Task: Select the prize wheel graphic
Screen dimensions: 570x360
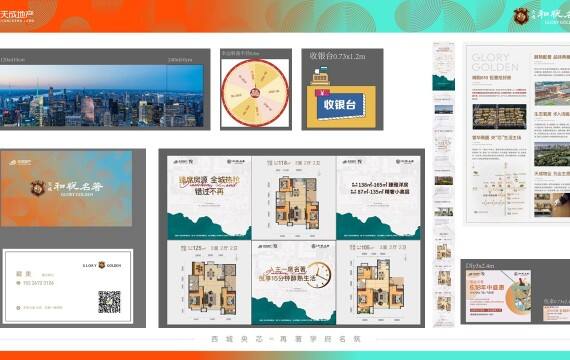Action: (255, 93)
